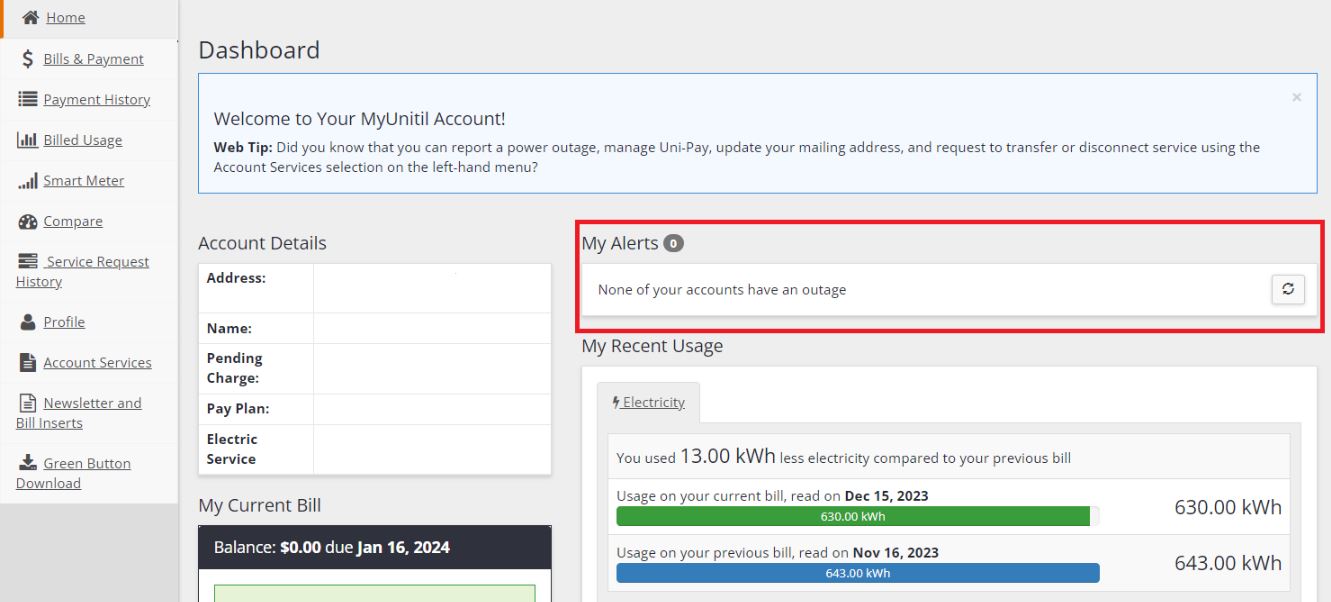Click the green 630.00 kWh usage bar
1331x602 pixels.
(x=853, y=516)
